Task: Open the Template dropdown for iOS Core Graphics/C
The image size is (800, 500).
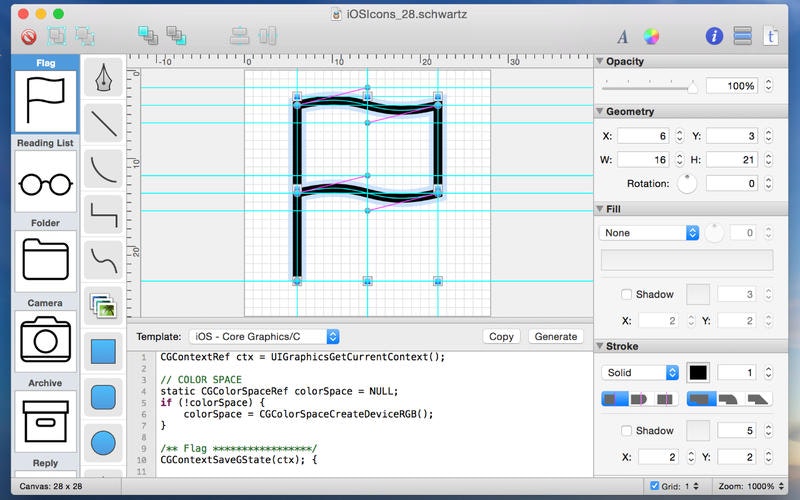Action: [264, 336]
